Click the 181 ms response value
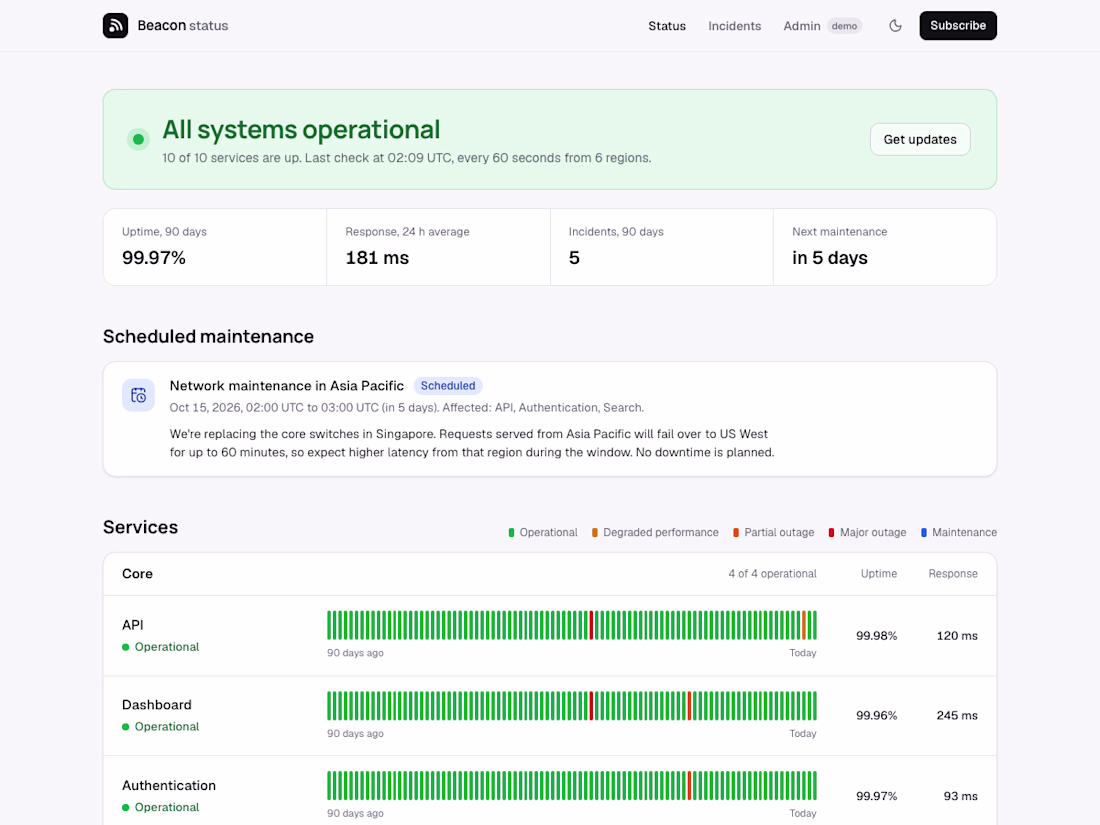 [x=377, y=258]
